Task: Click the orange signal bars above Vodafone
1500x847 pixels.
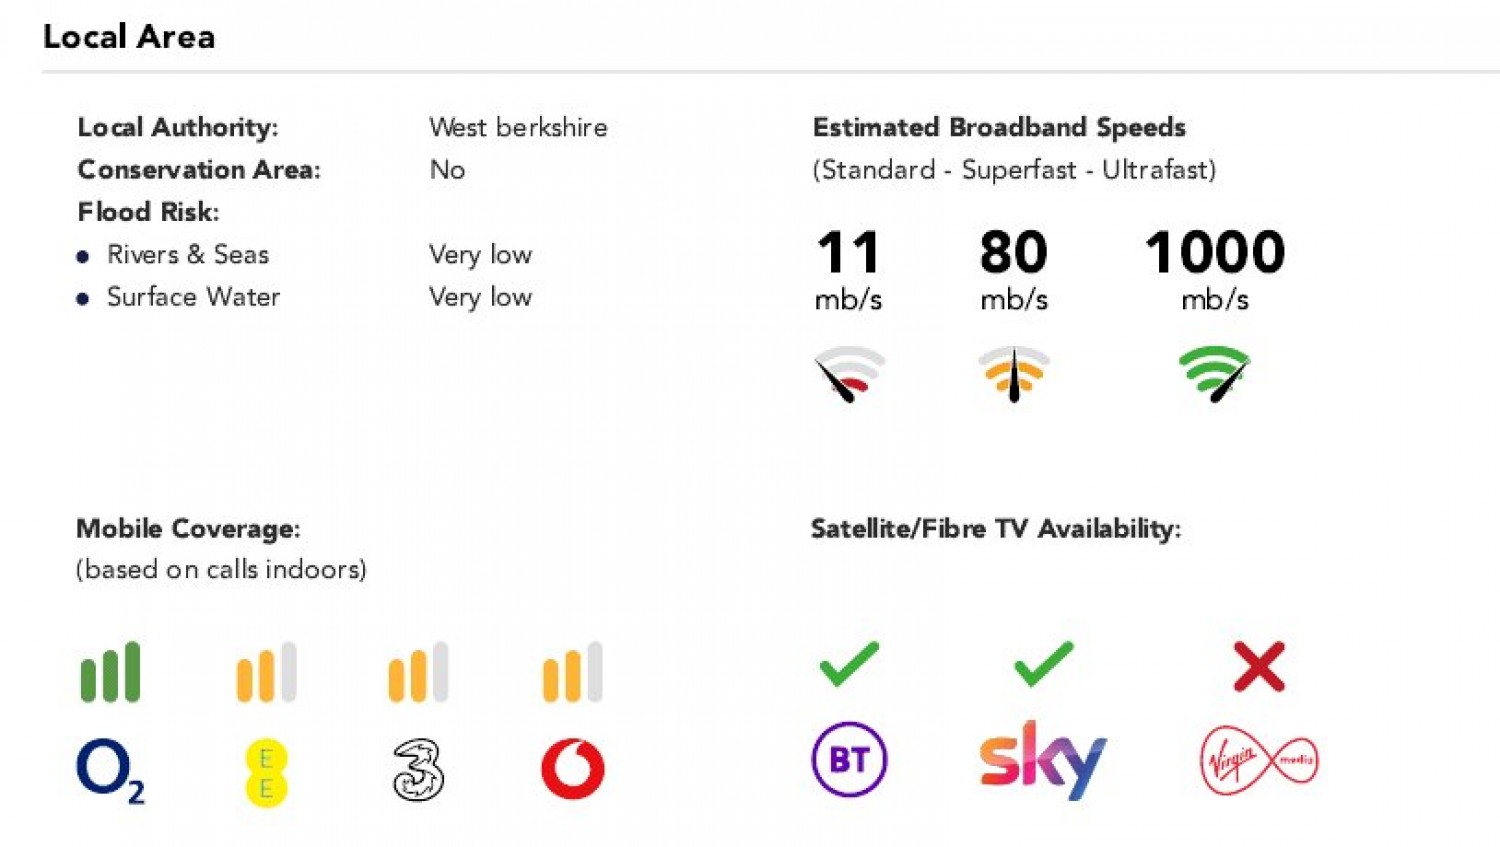Action: [x=573, y=672]
